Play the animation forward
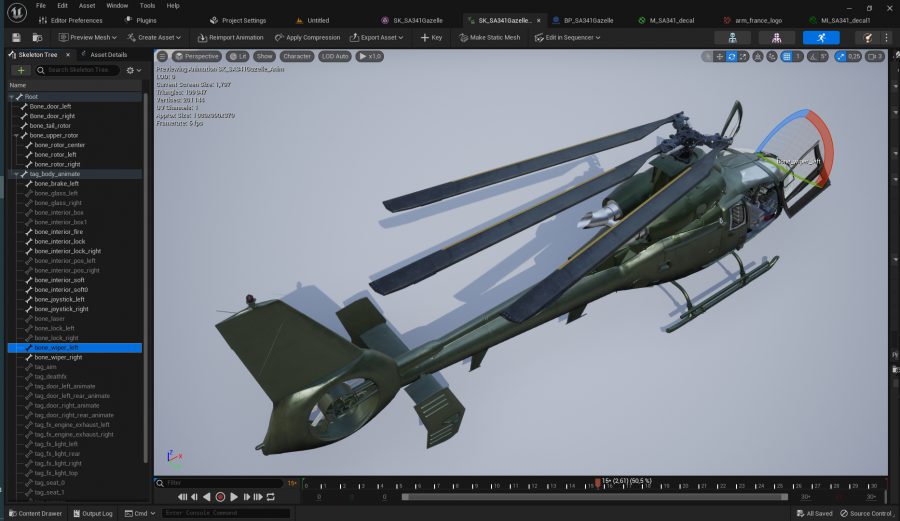The height and width of the screenshot is (521, 900). click(x=234, y=497)
